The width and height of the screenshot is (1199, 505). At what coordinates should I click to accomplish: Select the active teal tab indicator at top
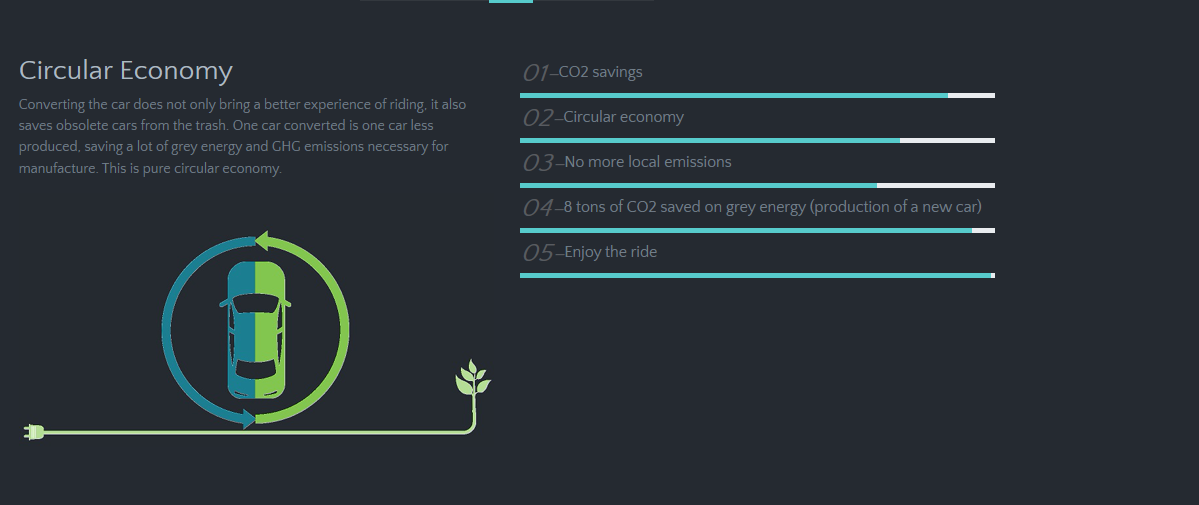(x=511, y=2)
